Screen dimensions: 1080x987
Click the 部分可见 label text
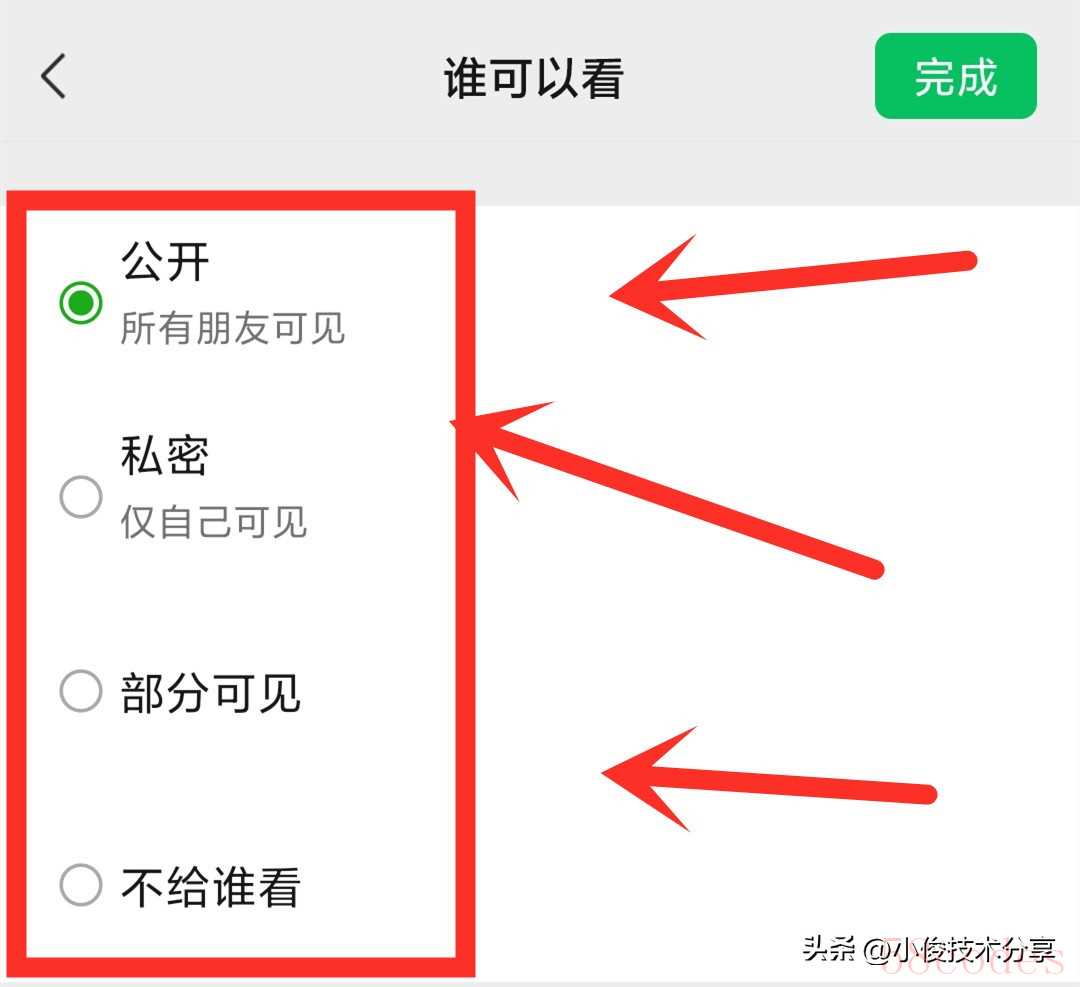click(x=211, y=693)
